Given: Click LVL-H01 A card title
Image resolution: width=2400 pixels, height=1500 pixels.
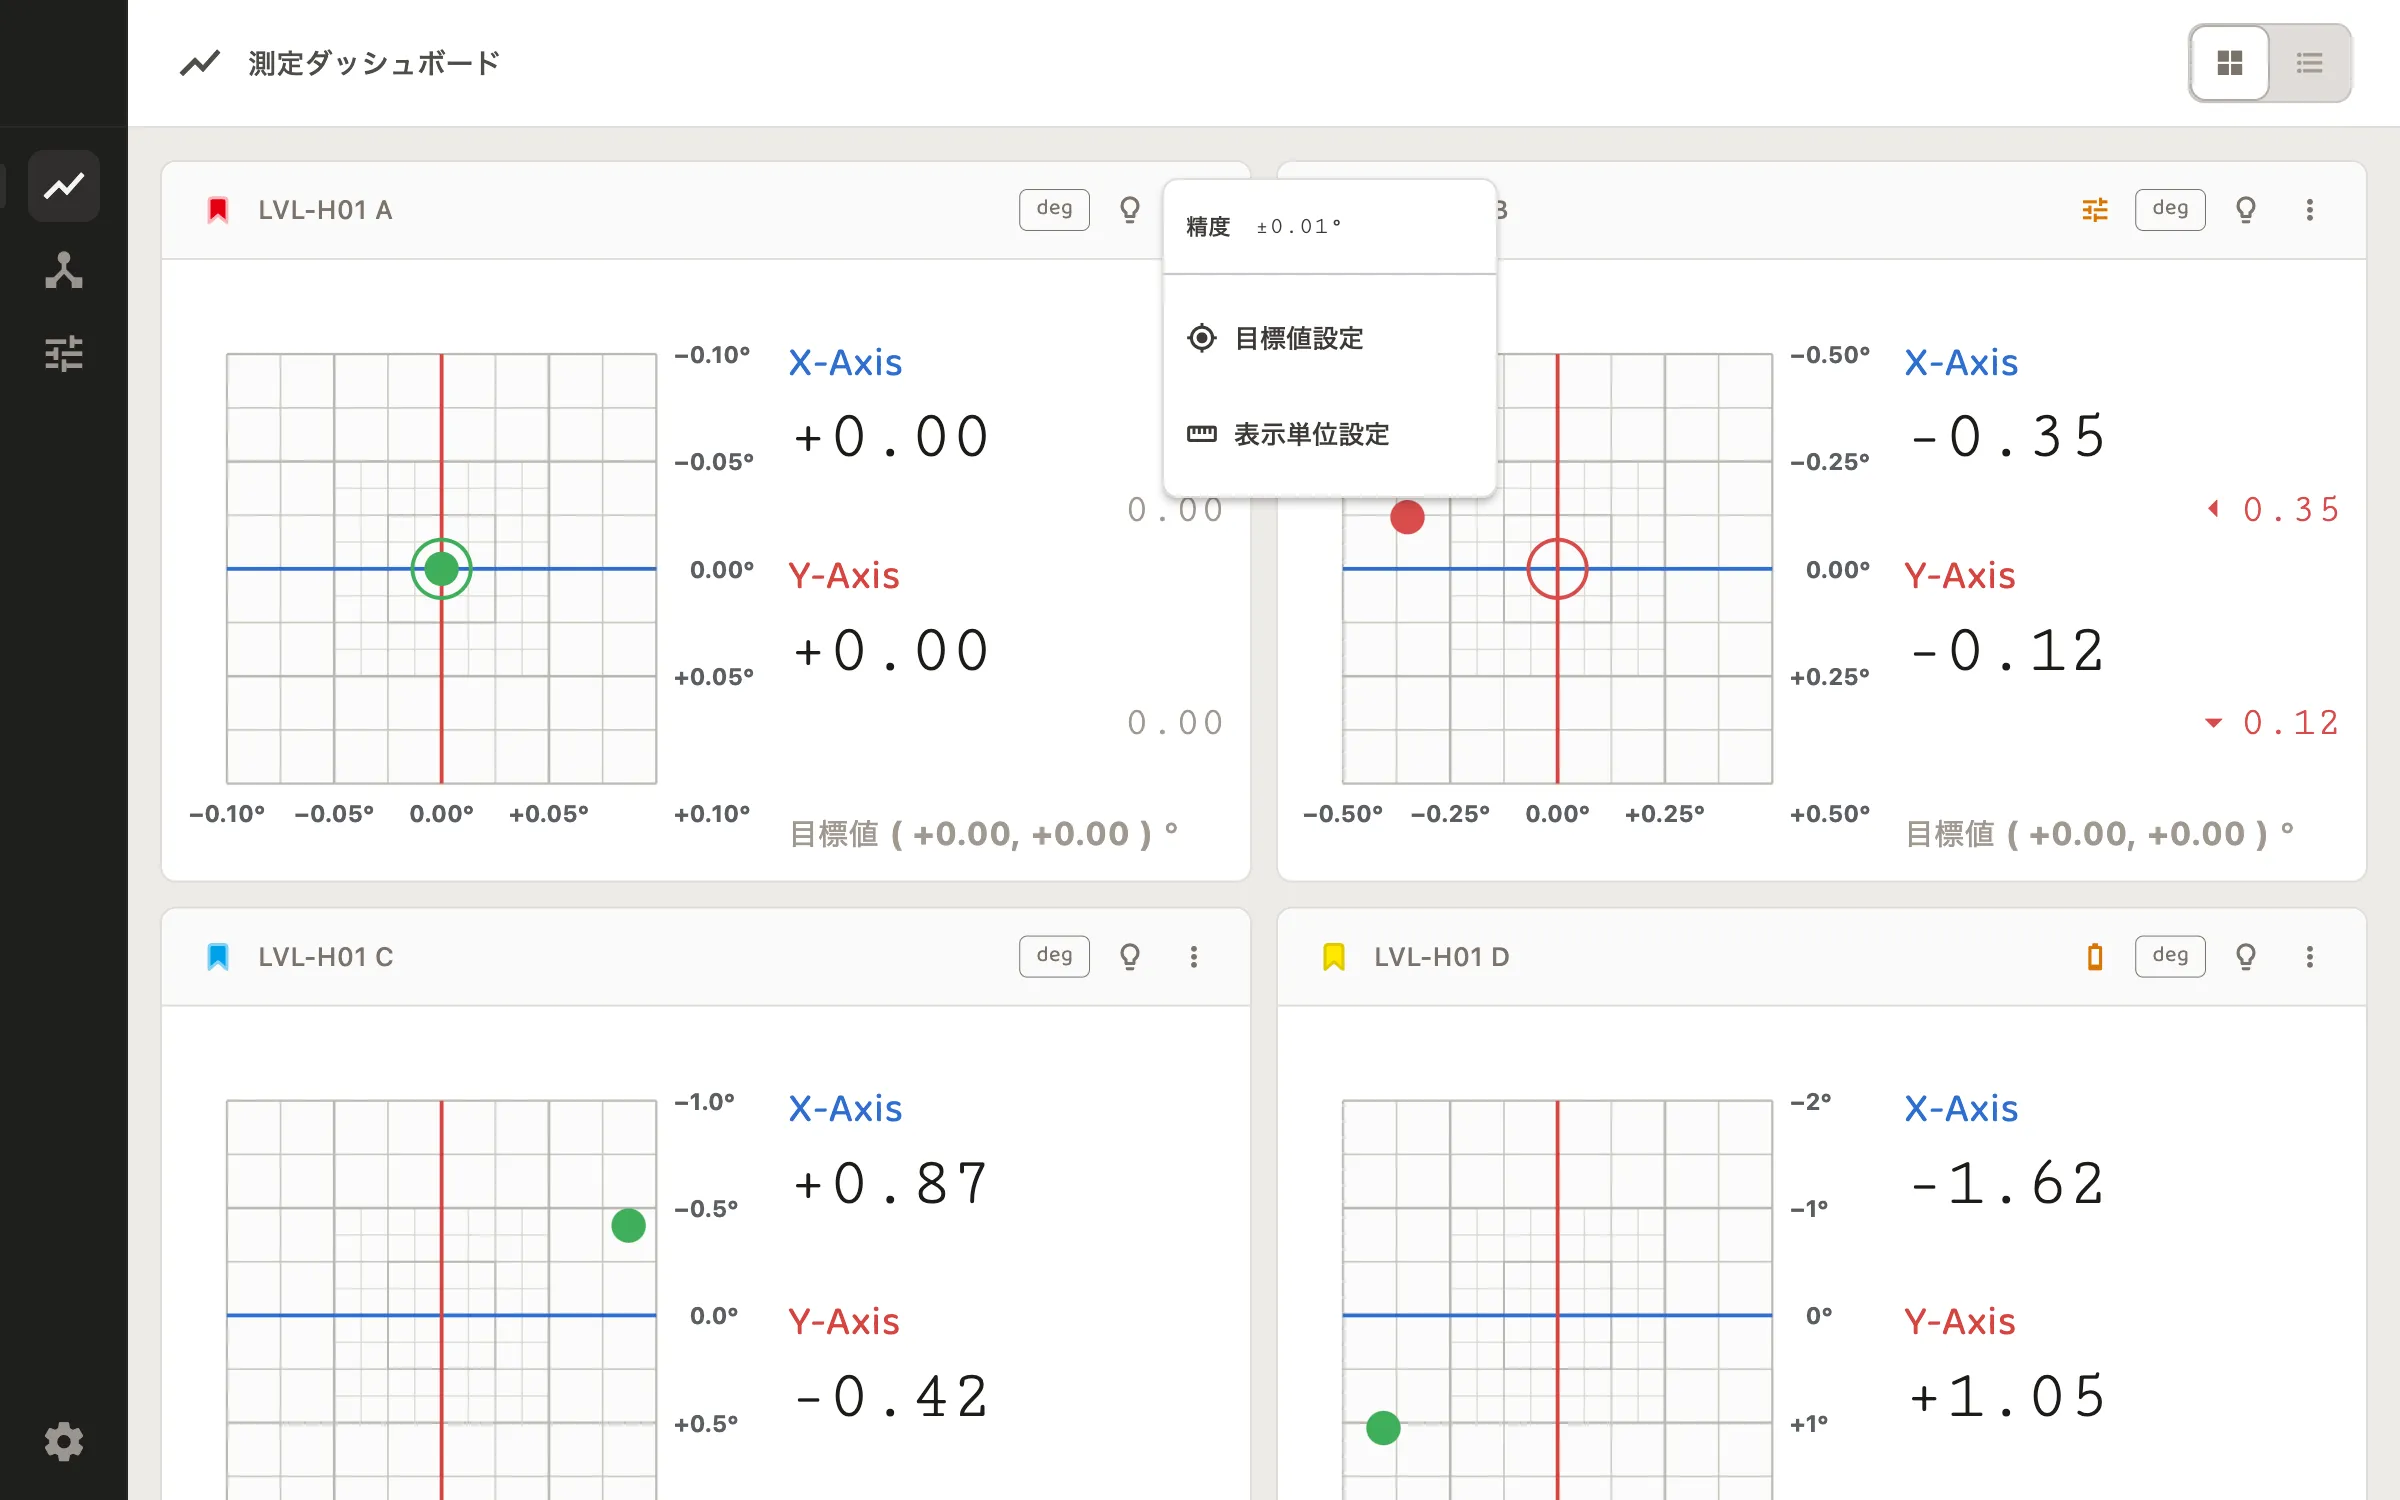Looking at the screenshot, I should point(325,210).
